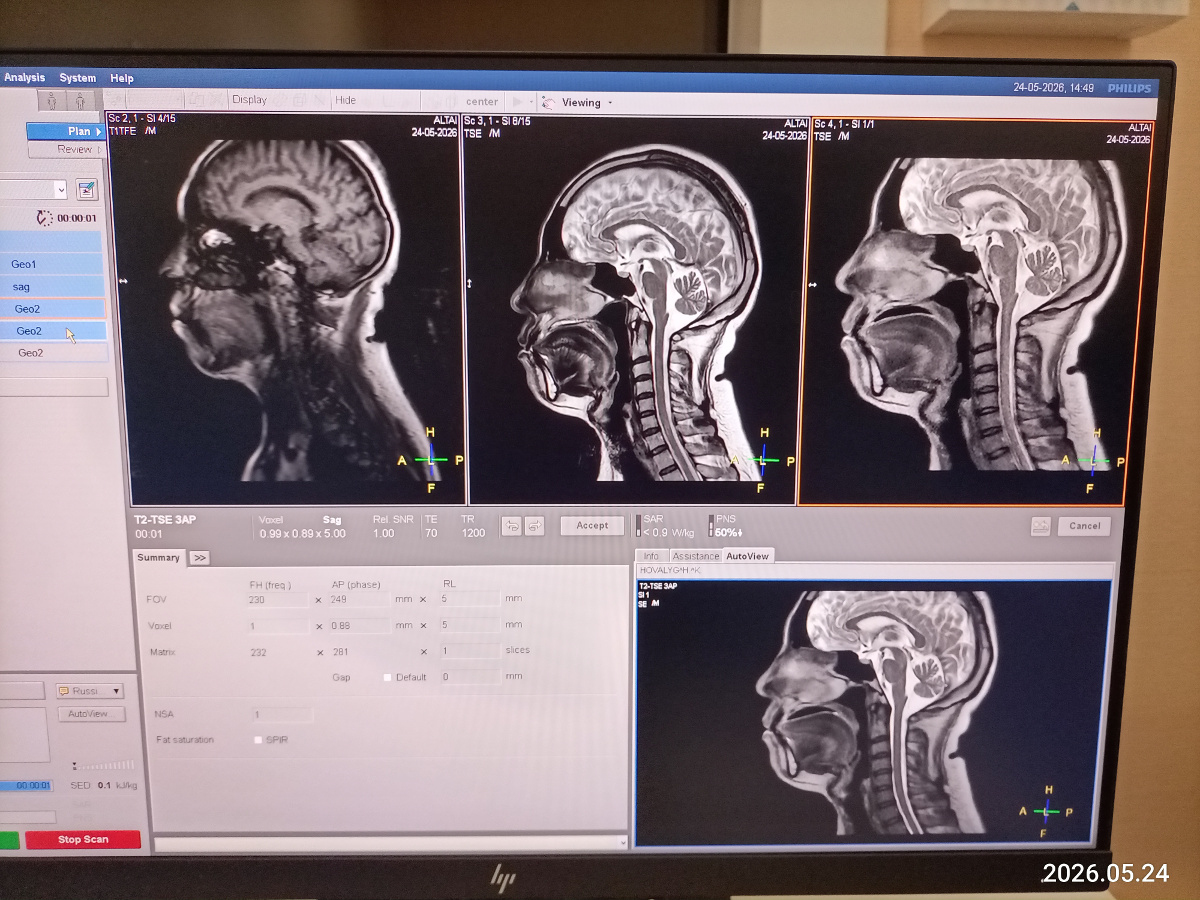
Task: Click the center toolbar item
Action: coord(482,101)
